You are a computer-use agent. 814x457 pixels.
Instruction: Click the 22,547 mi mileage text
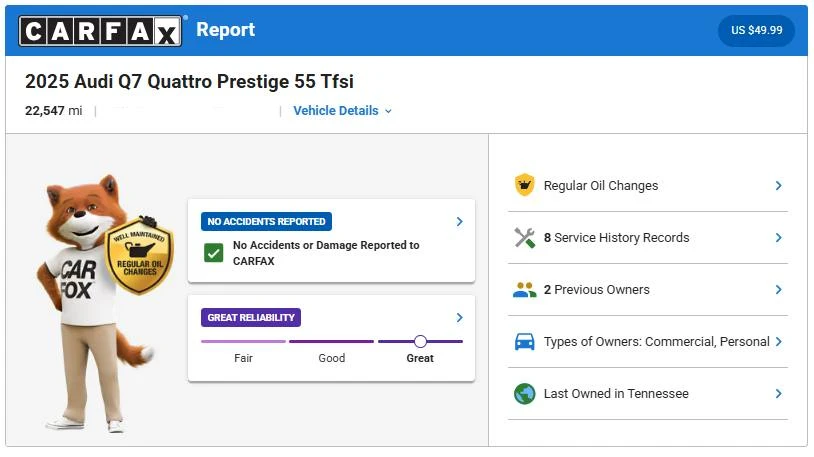(x=53, y=111)
